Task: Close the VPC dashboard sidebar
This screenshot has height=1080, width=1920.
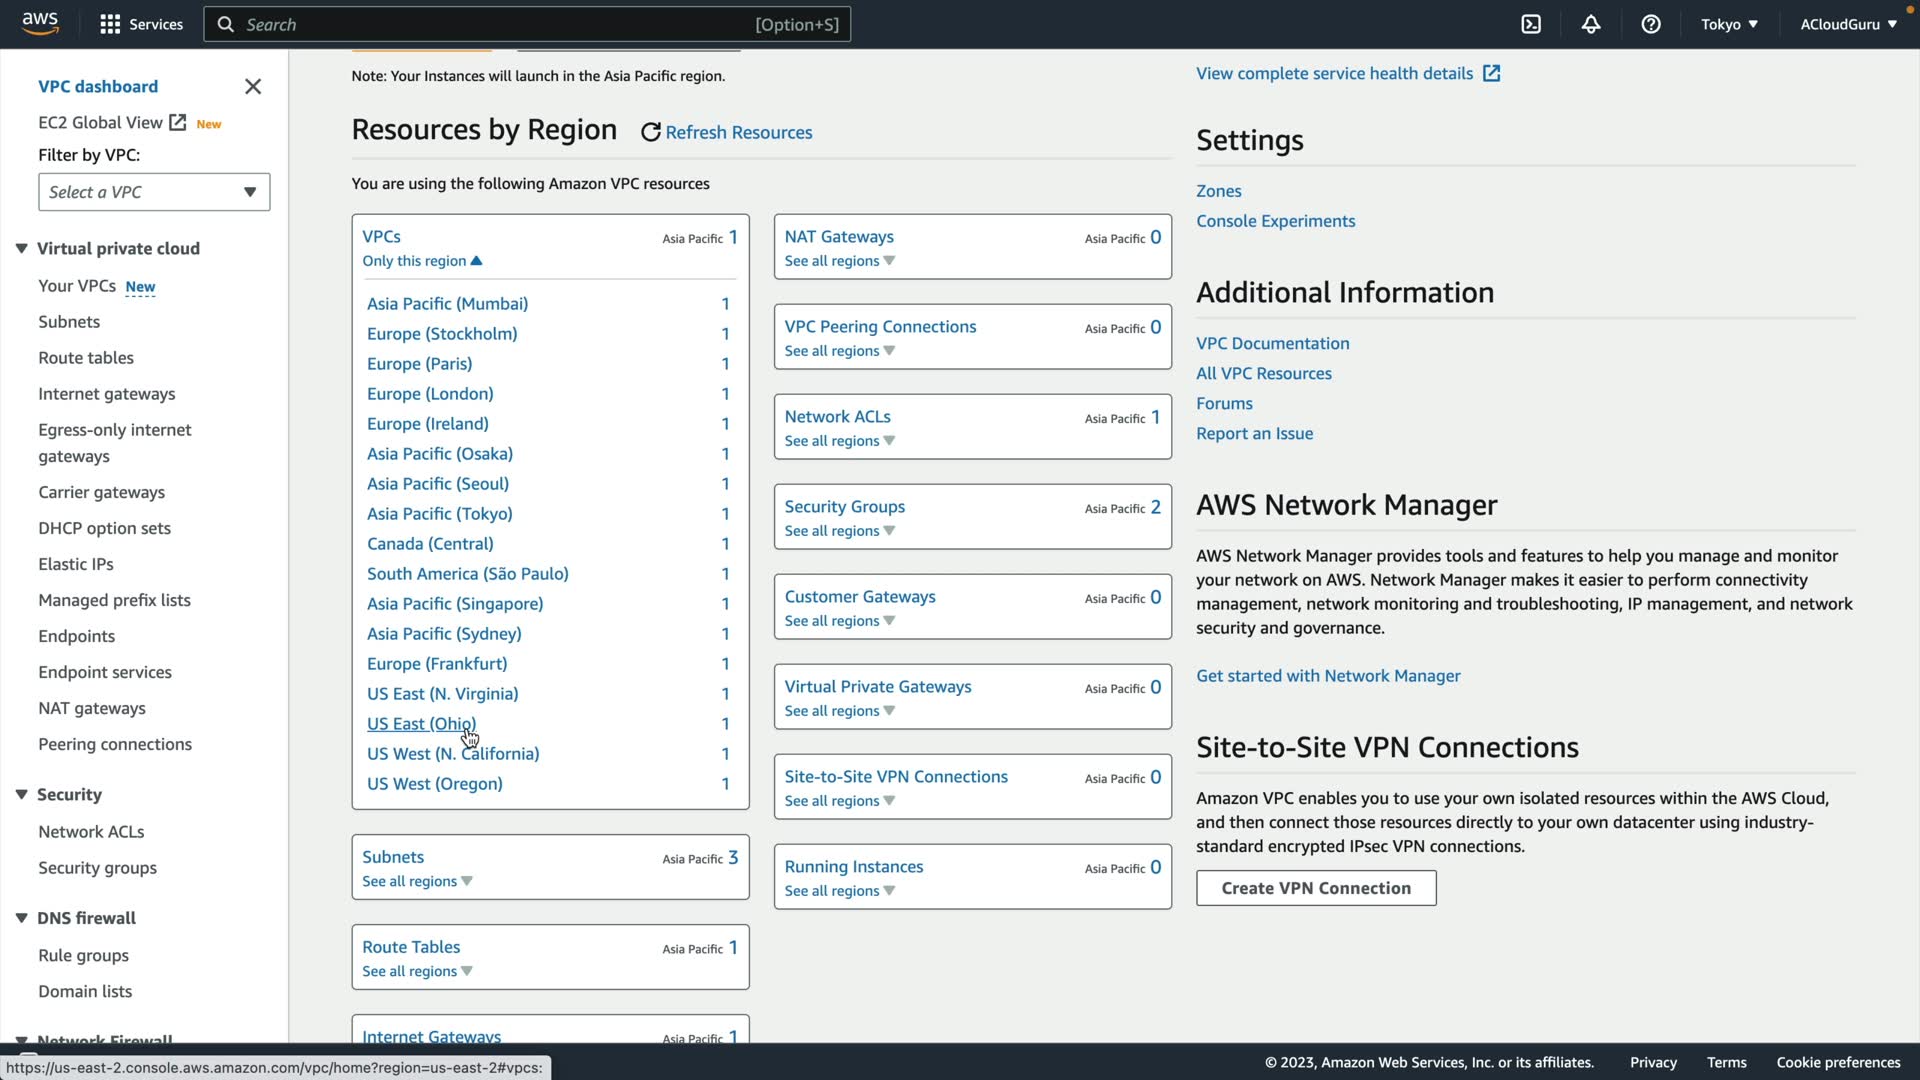Action: point(253,87)
